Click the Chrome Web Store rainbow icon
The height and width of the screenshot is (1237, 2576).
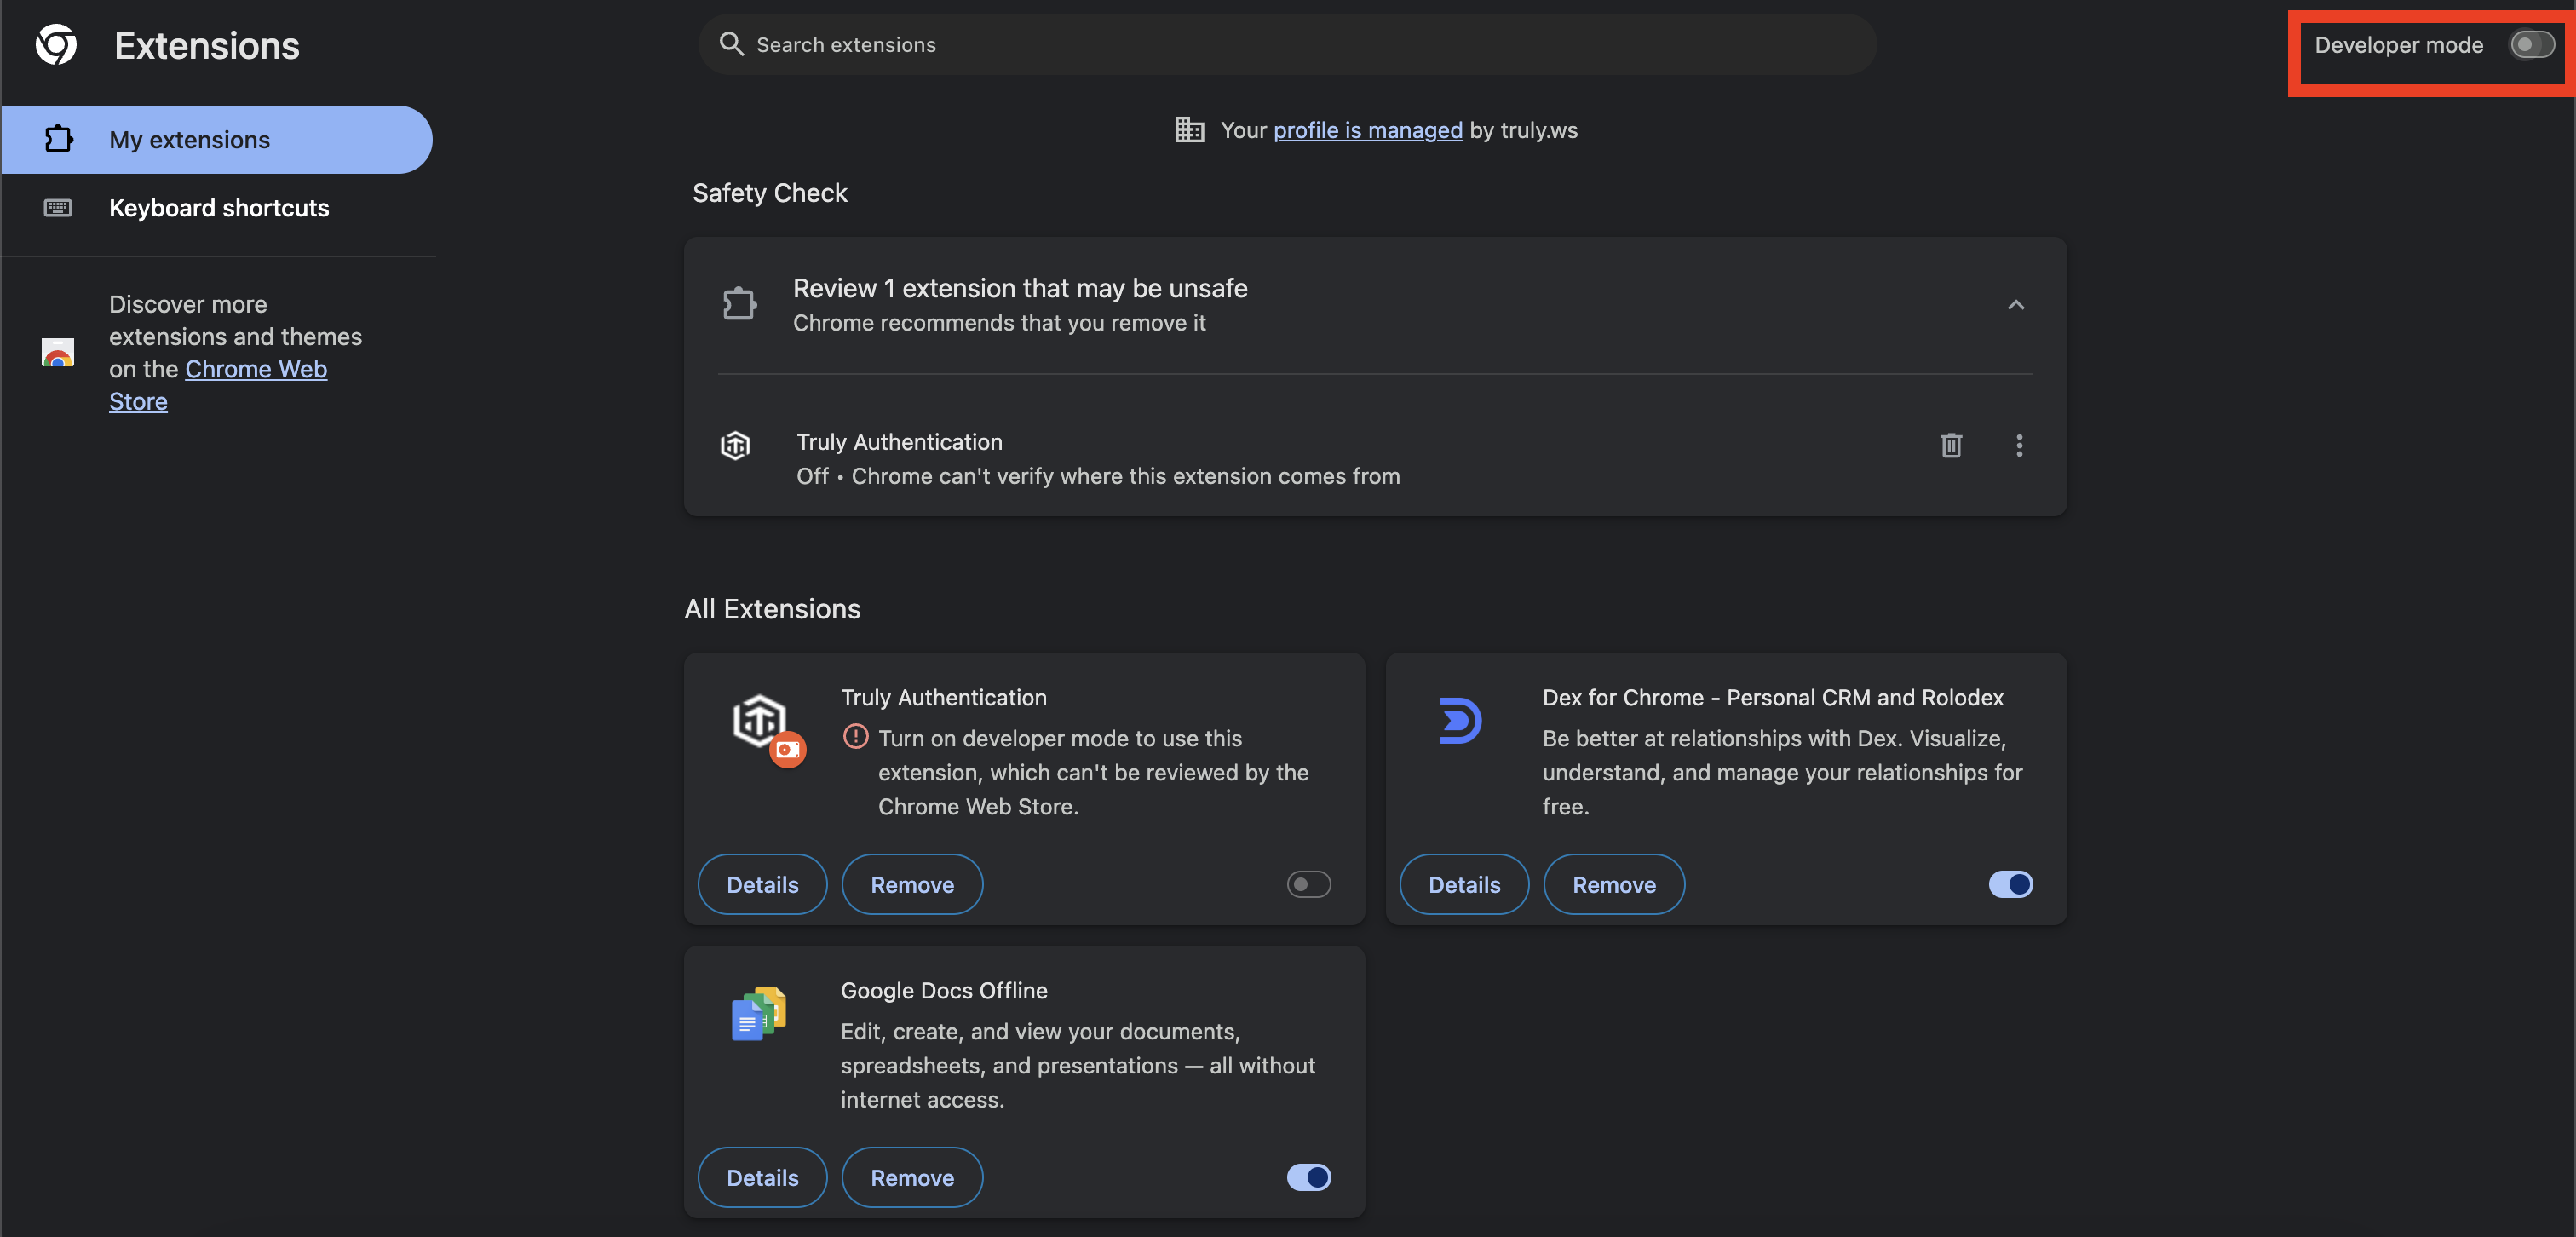point(58,352)
